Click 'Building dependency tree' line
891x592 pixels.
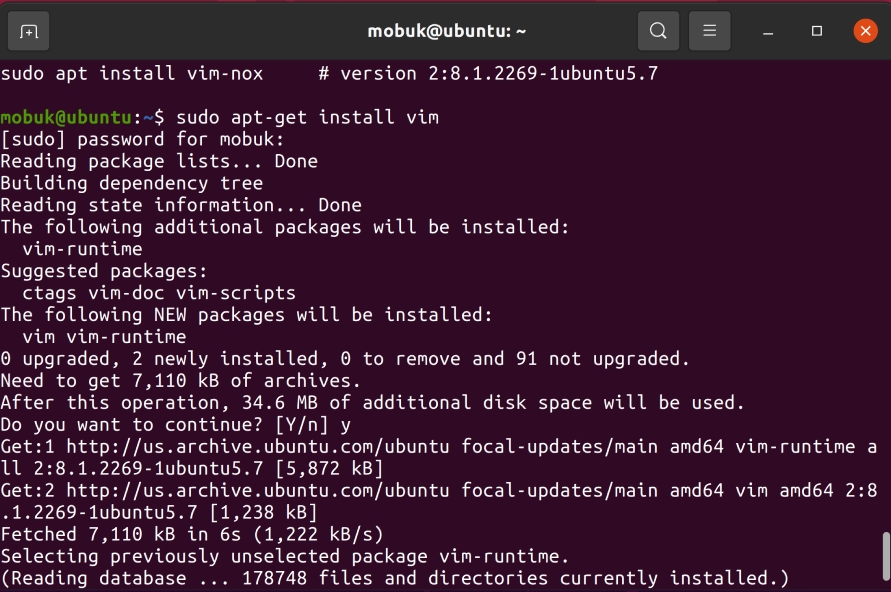click(132, 184)
